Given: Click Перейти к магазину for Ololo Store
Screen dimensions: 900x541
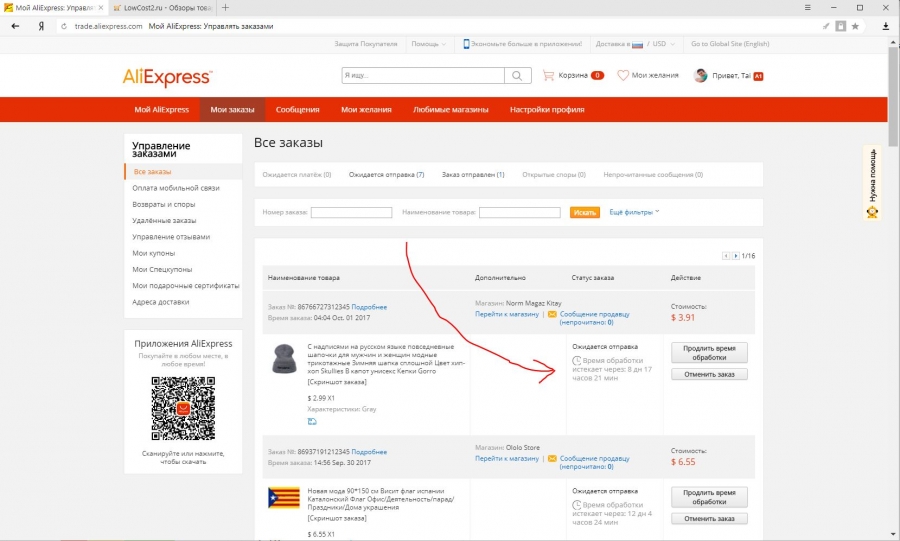Looking at the screenshot, I should click(507, 459).
